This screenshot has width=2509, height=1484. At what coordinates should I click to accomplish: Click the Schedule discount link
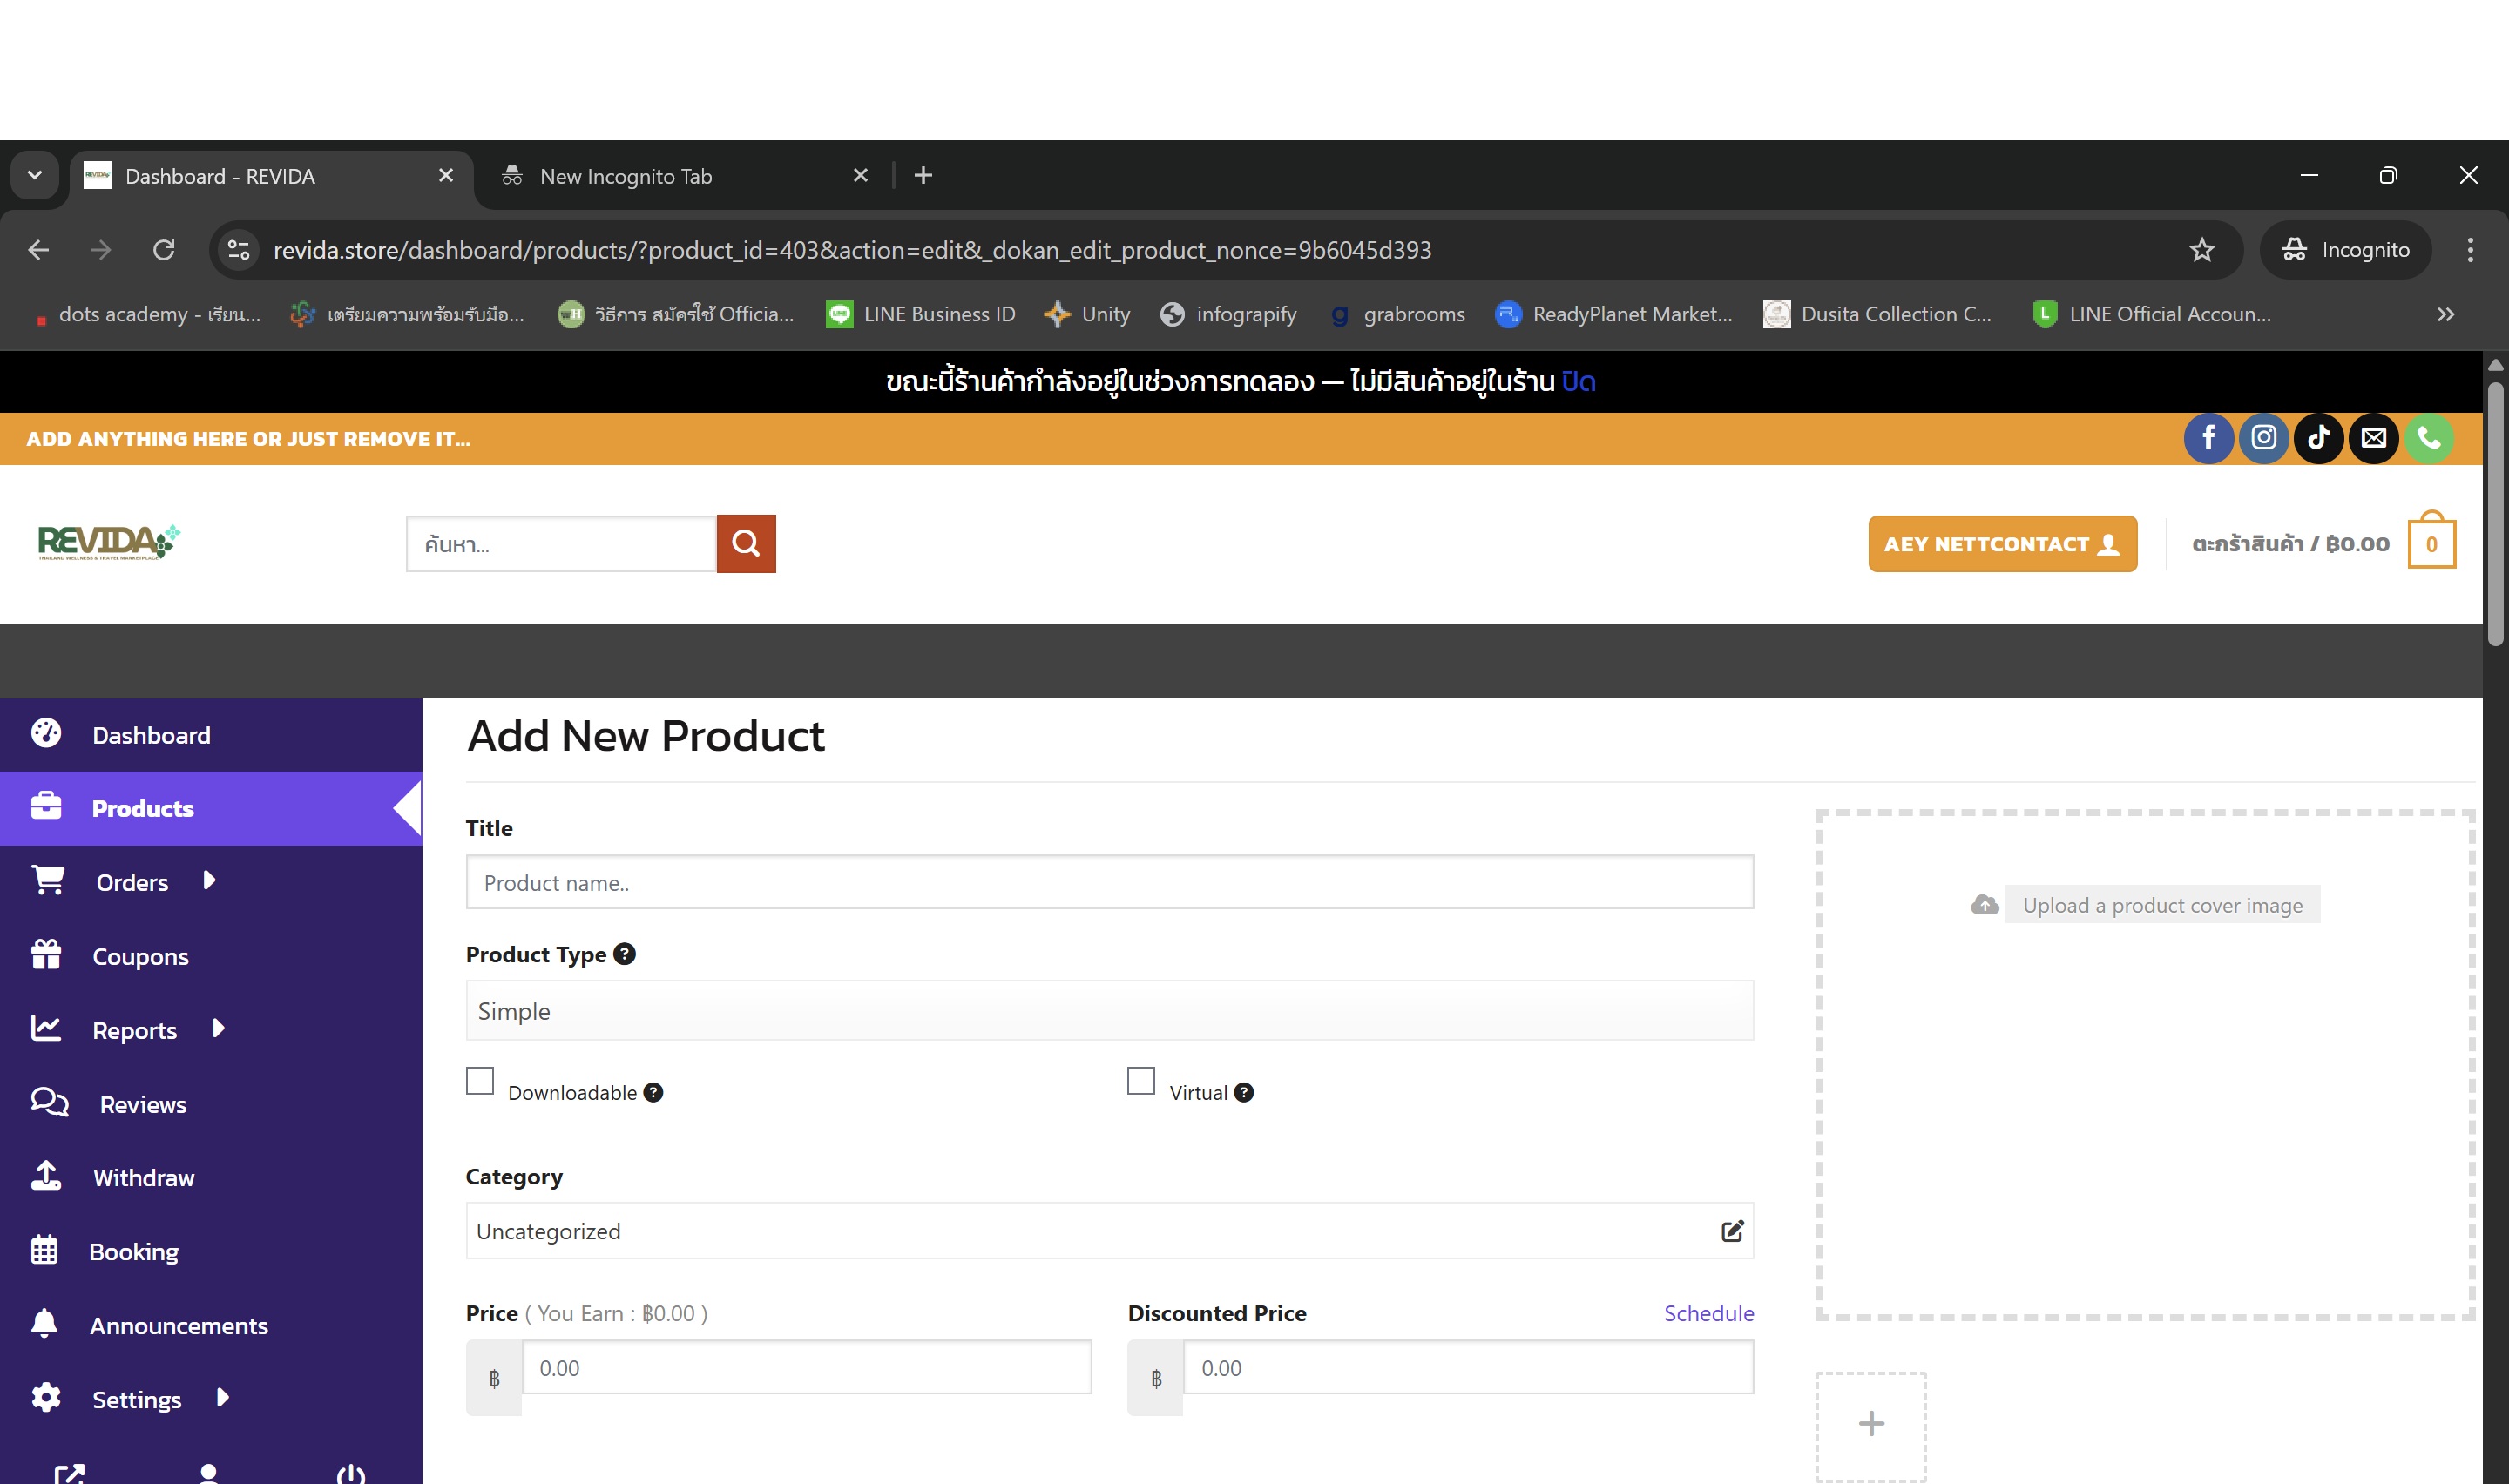coord(1708,1313)
